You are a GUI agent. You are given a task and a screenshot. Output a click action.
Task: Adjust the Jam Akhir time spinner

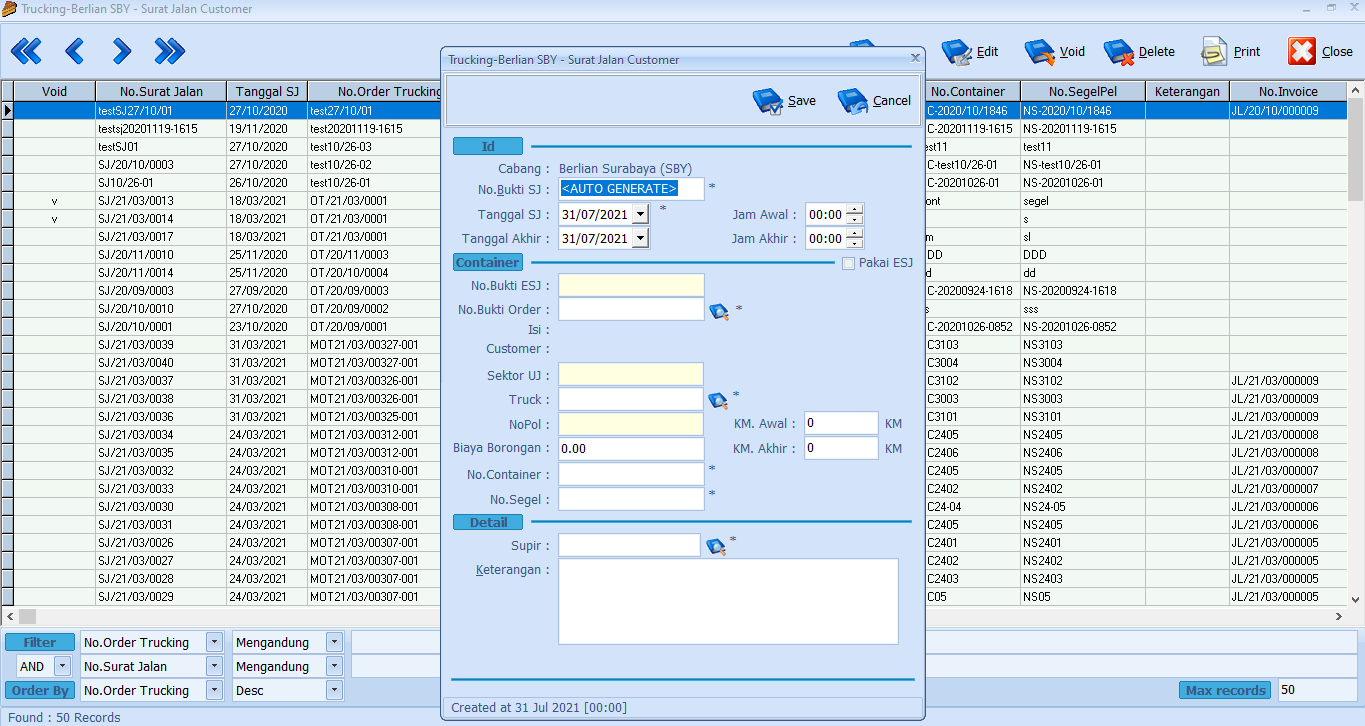[x=854, y=239]
